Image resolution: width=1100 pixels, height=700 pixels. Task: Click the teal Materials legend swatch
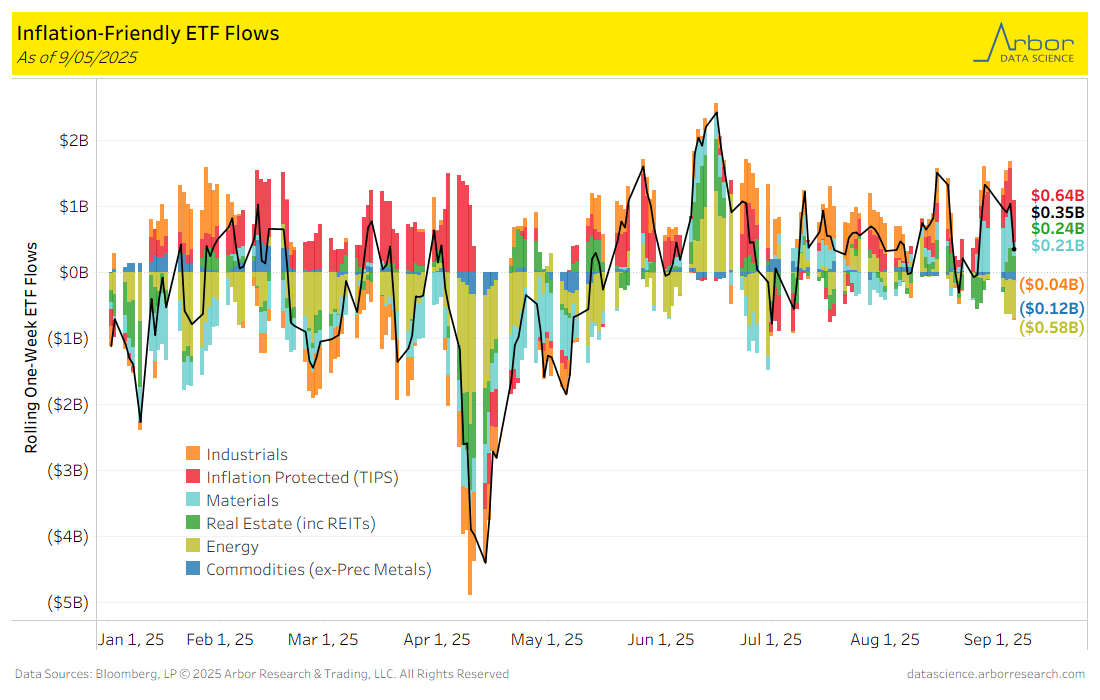tap(194, 501)
